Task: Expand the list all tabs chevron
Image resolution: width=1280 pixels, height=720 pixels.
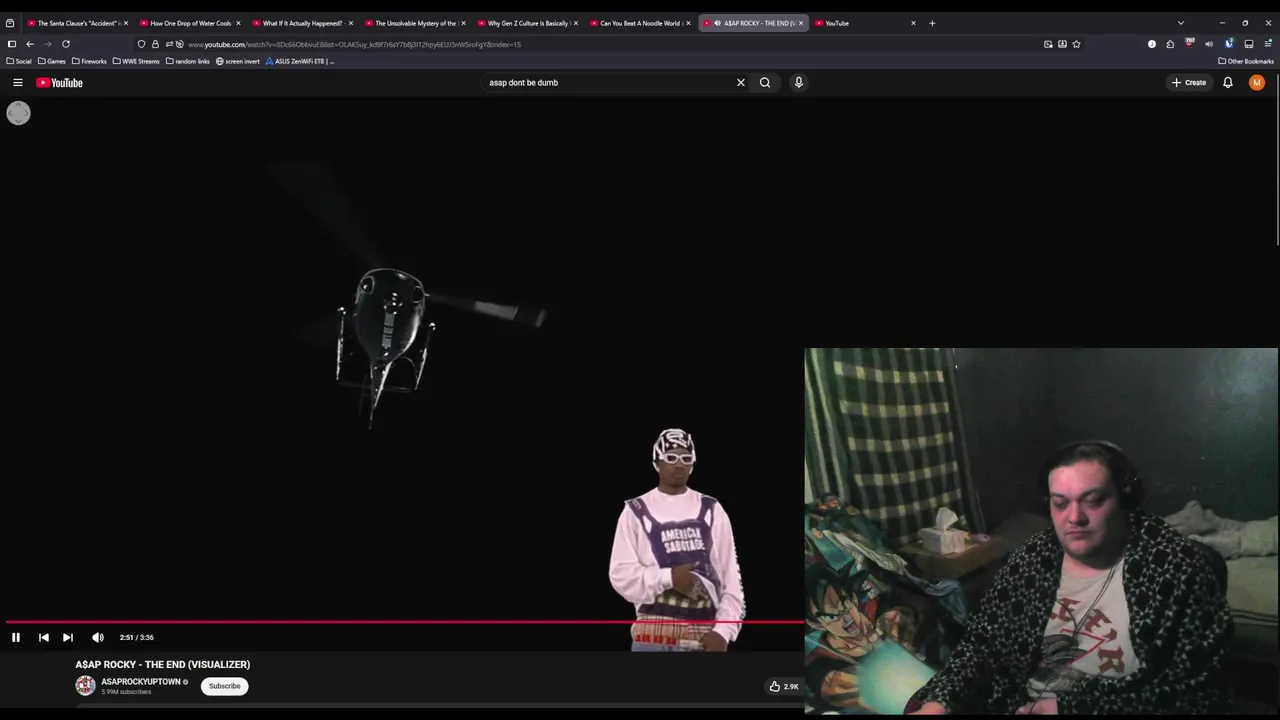Action: point(1181,23)
